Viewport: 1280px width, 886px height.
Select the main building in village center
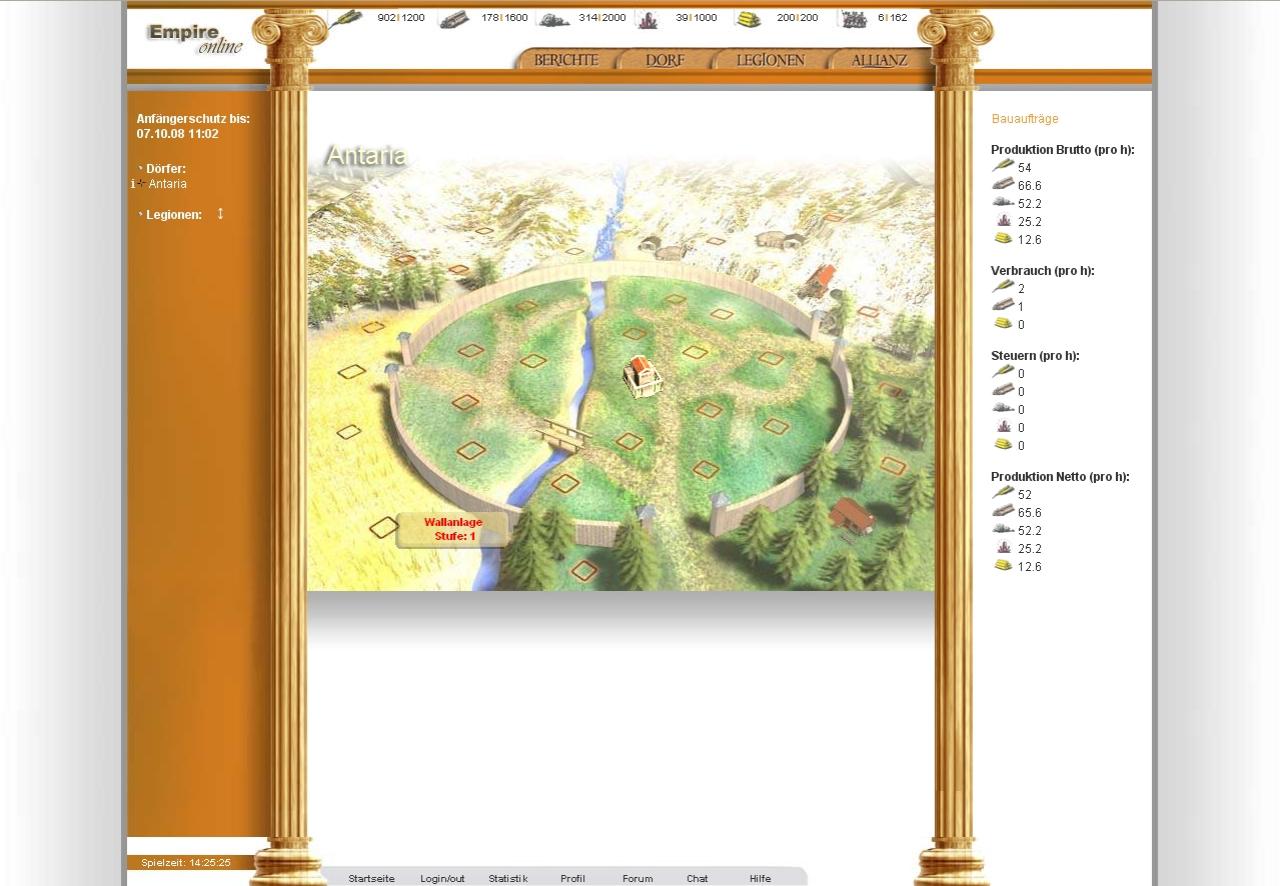642,375
